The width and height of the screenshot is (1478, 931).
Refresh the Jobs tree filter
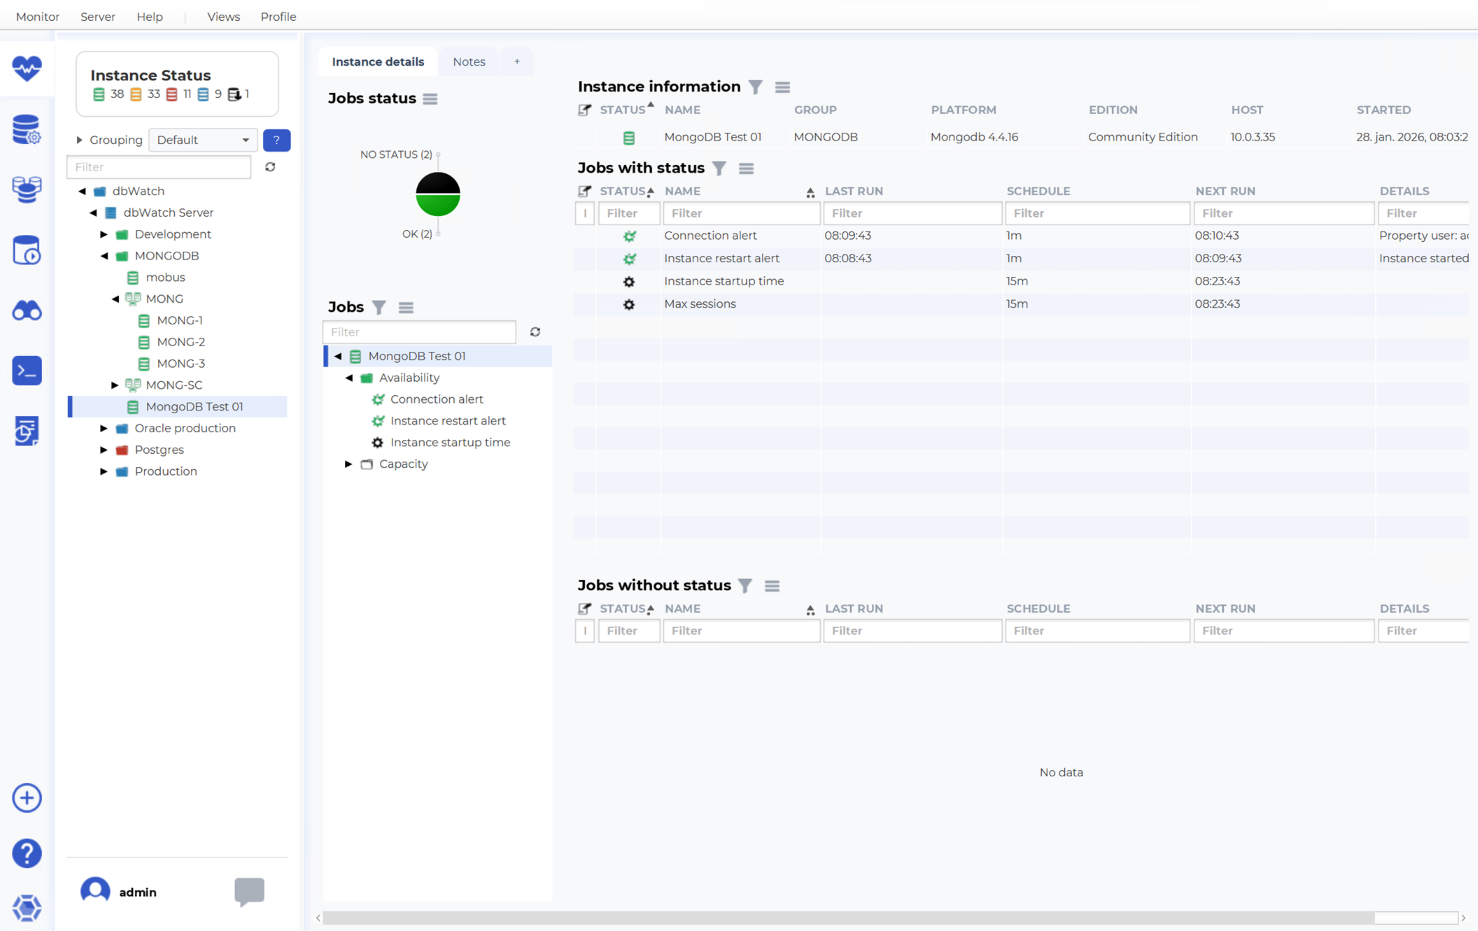tap(535, 332)
